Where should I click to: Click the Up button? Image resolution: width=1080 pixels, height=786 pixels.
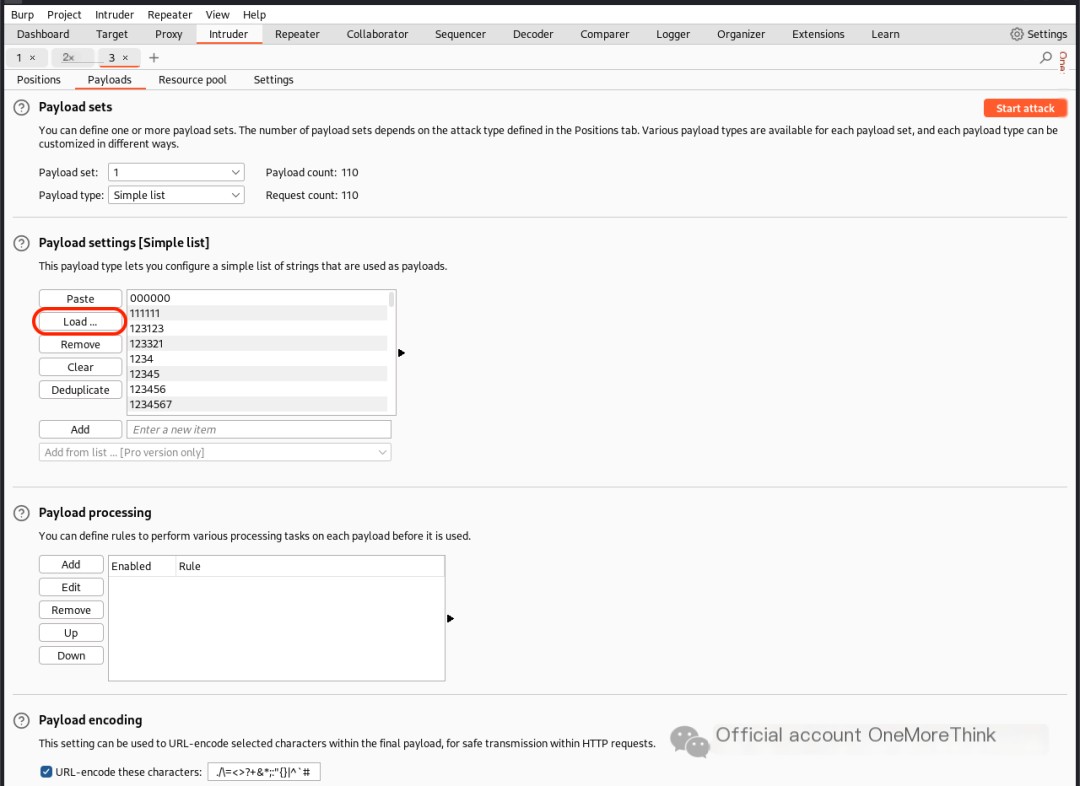(x=71, y=633)
